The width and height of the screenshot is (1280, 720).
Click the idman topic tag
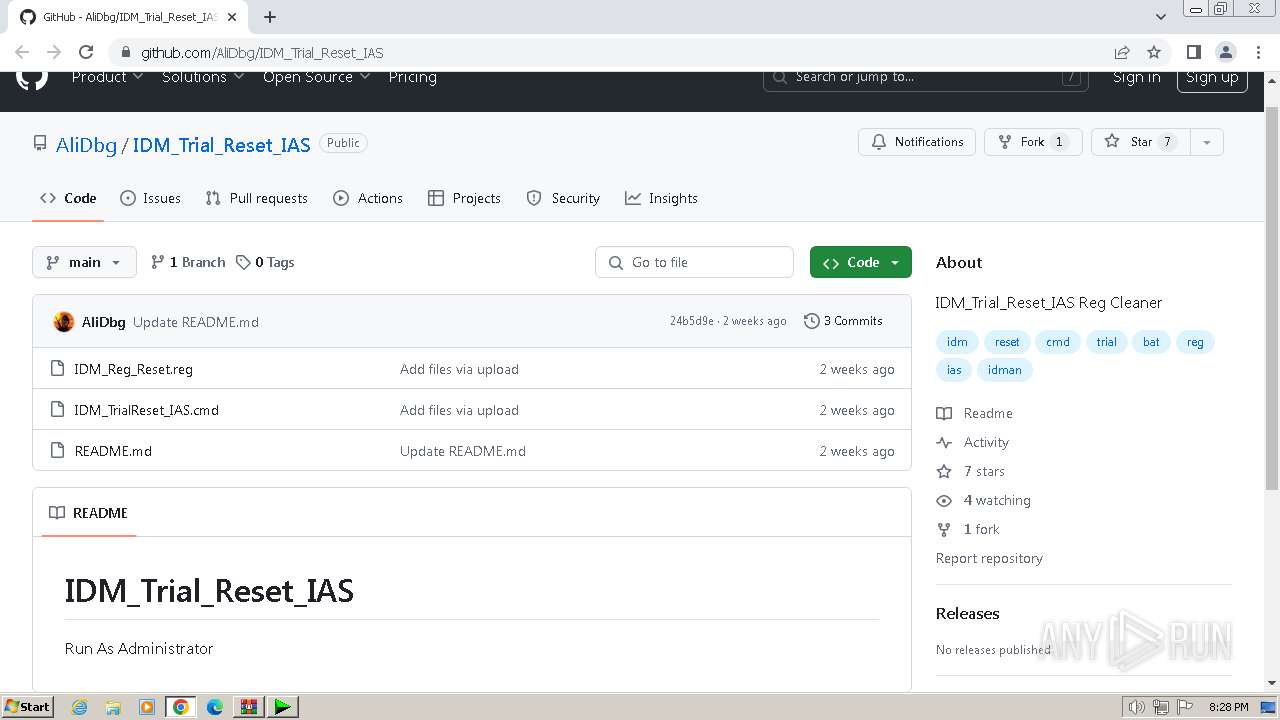(1005, 370)
